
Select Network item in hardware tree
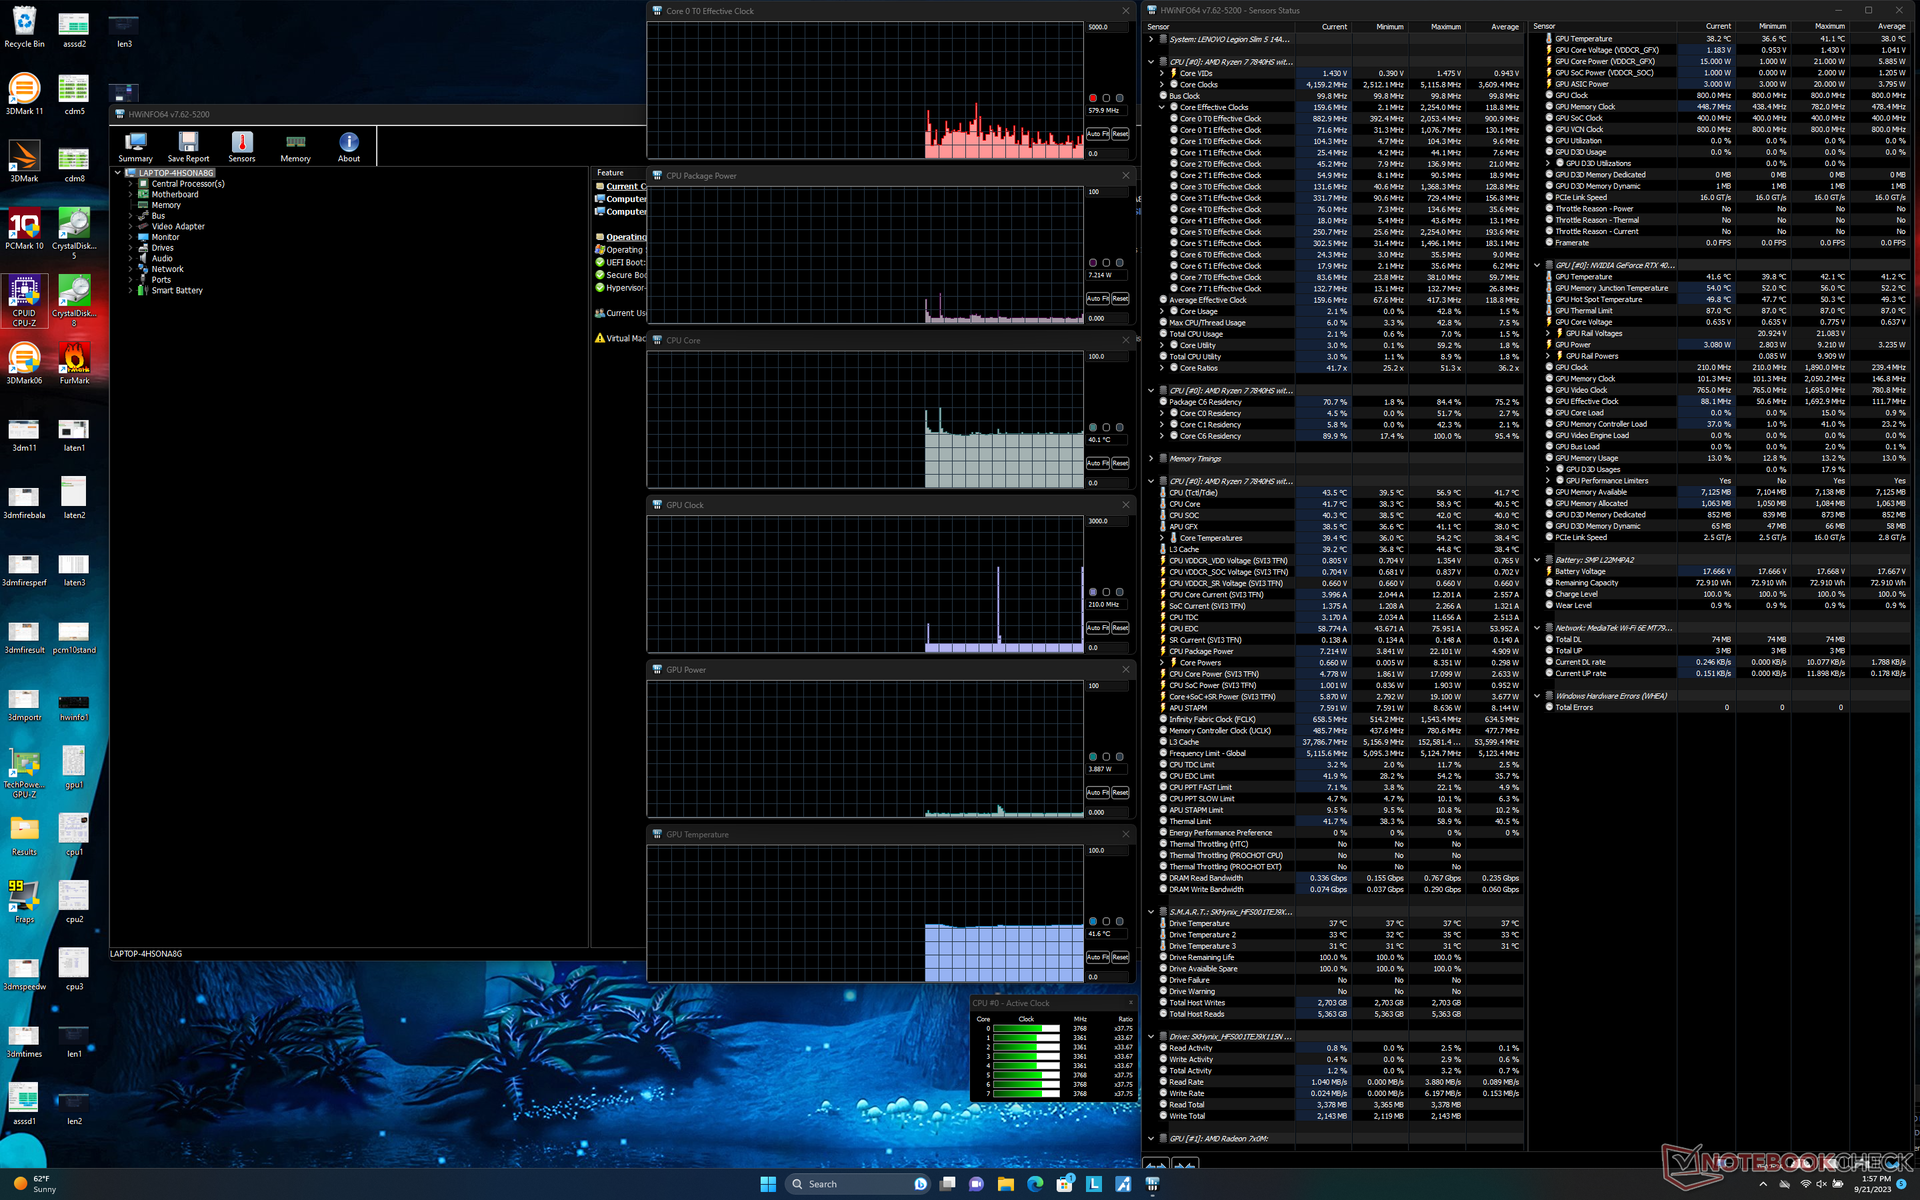pos(167,269)
